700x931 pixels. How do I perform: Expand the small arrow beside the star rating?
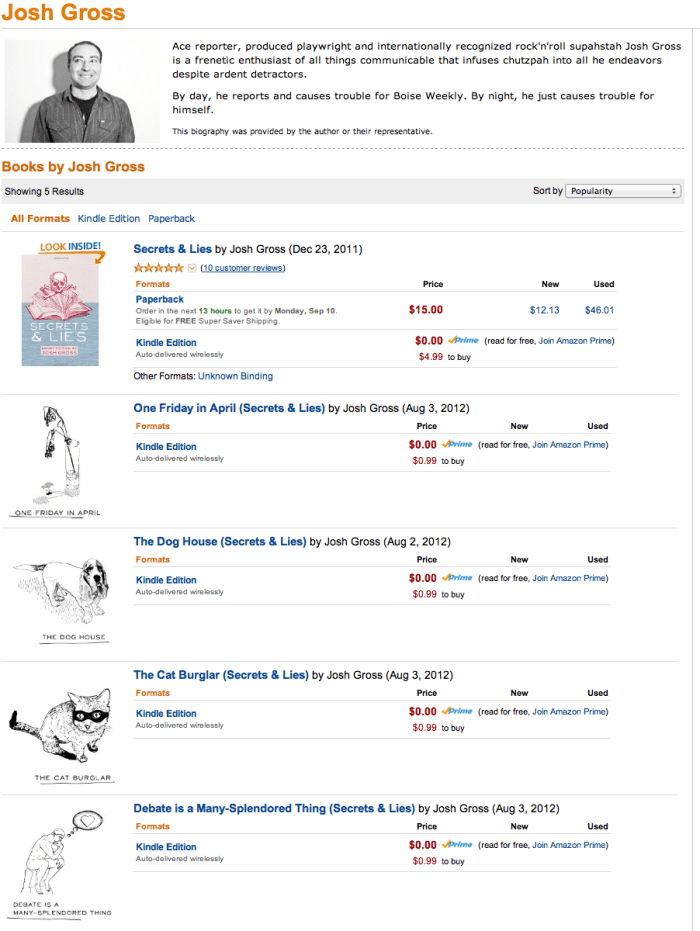tap(192, 268)
